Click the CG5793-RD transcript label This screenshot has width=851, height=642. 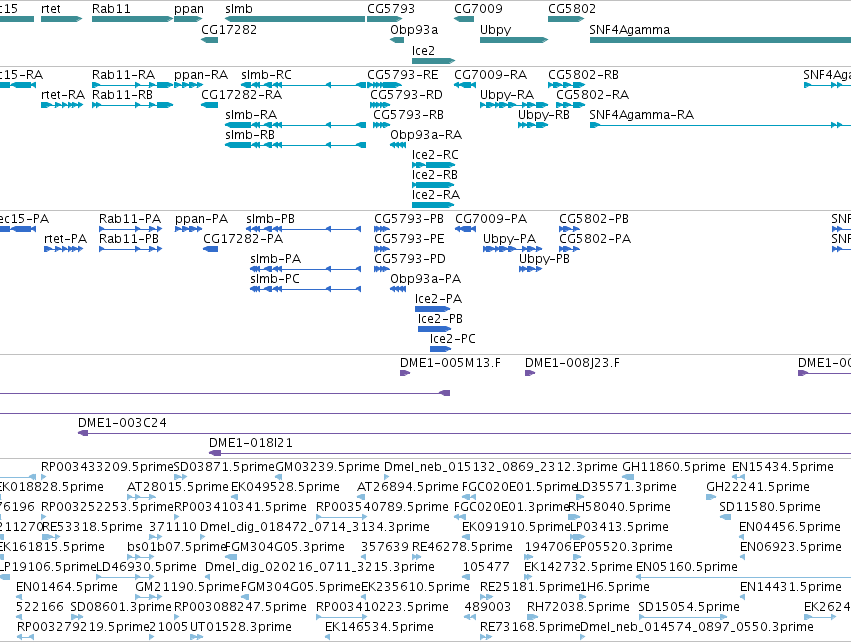(x=407, y=95)
